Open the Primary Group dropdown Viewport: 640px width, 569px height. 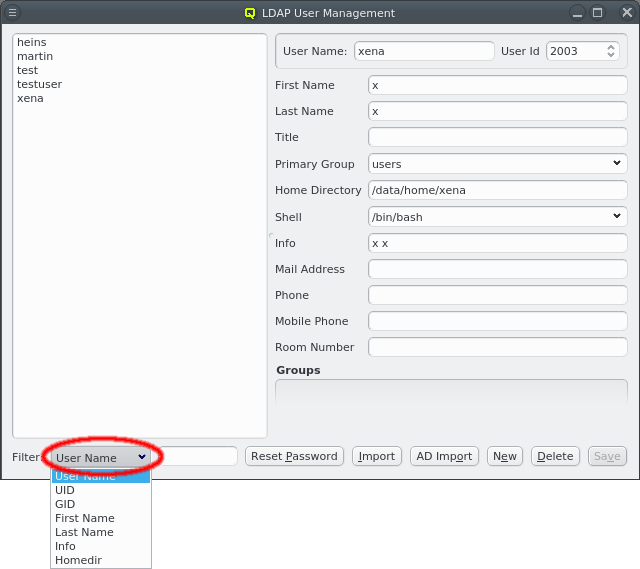(x=498, y=164)
